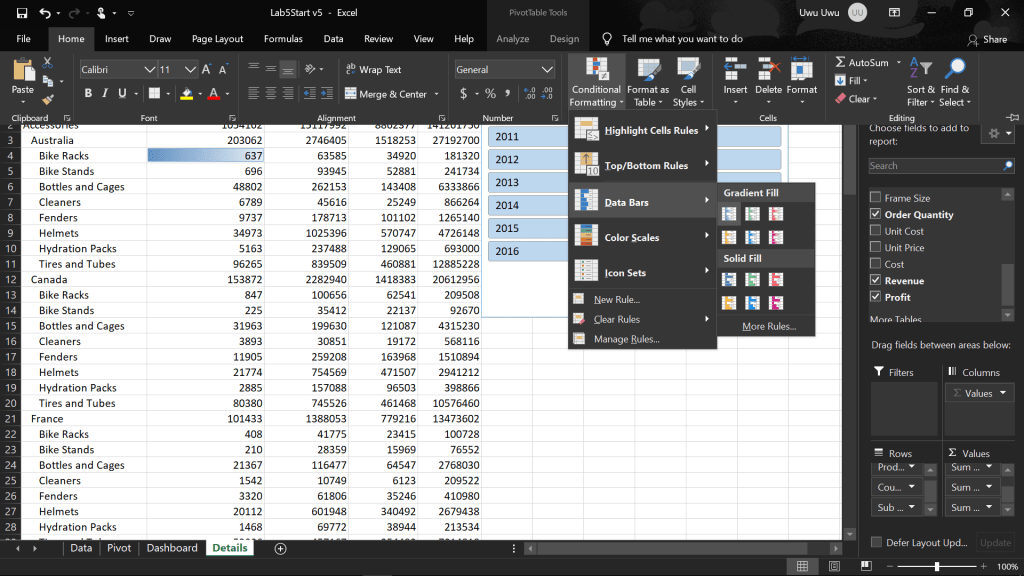1024x576 pixels.
Task: Click the Format Painter brush icon
Action: pyautogui.click(x=47, y=100)
